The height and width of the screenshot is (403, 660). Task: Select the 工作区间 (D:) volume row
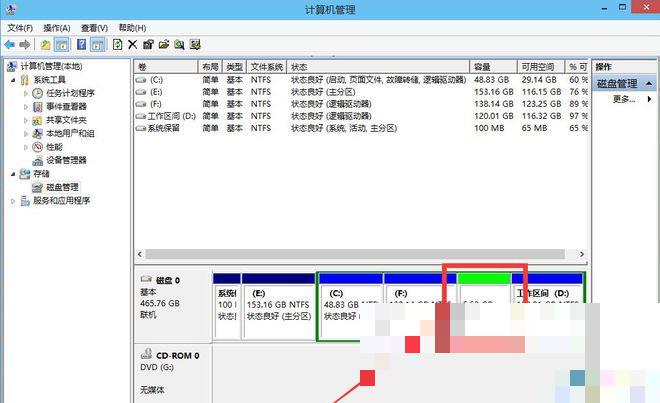point(361,116)
